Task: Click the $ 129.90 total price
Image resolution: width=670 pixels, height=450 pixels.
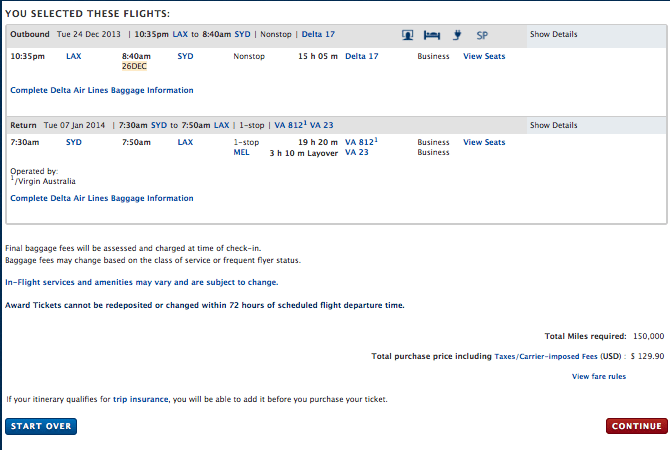Action: (x=647, y=356)
